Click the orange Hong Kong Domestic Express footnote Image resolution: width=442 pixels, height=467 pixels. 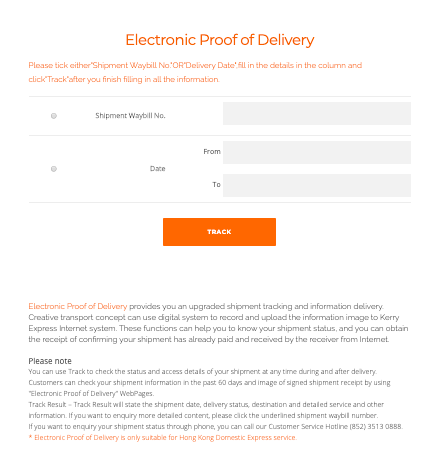coord(163,437)
